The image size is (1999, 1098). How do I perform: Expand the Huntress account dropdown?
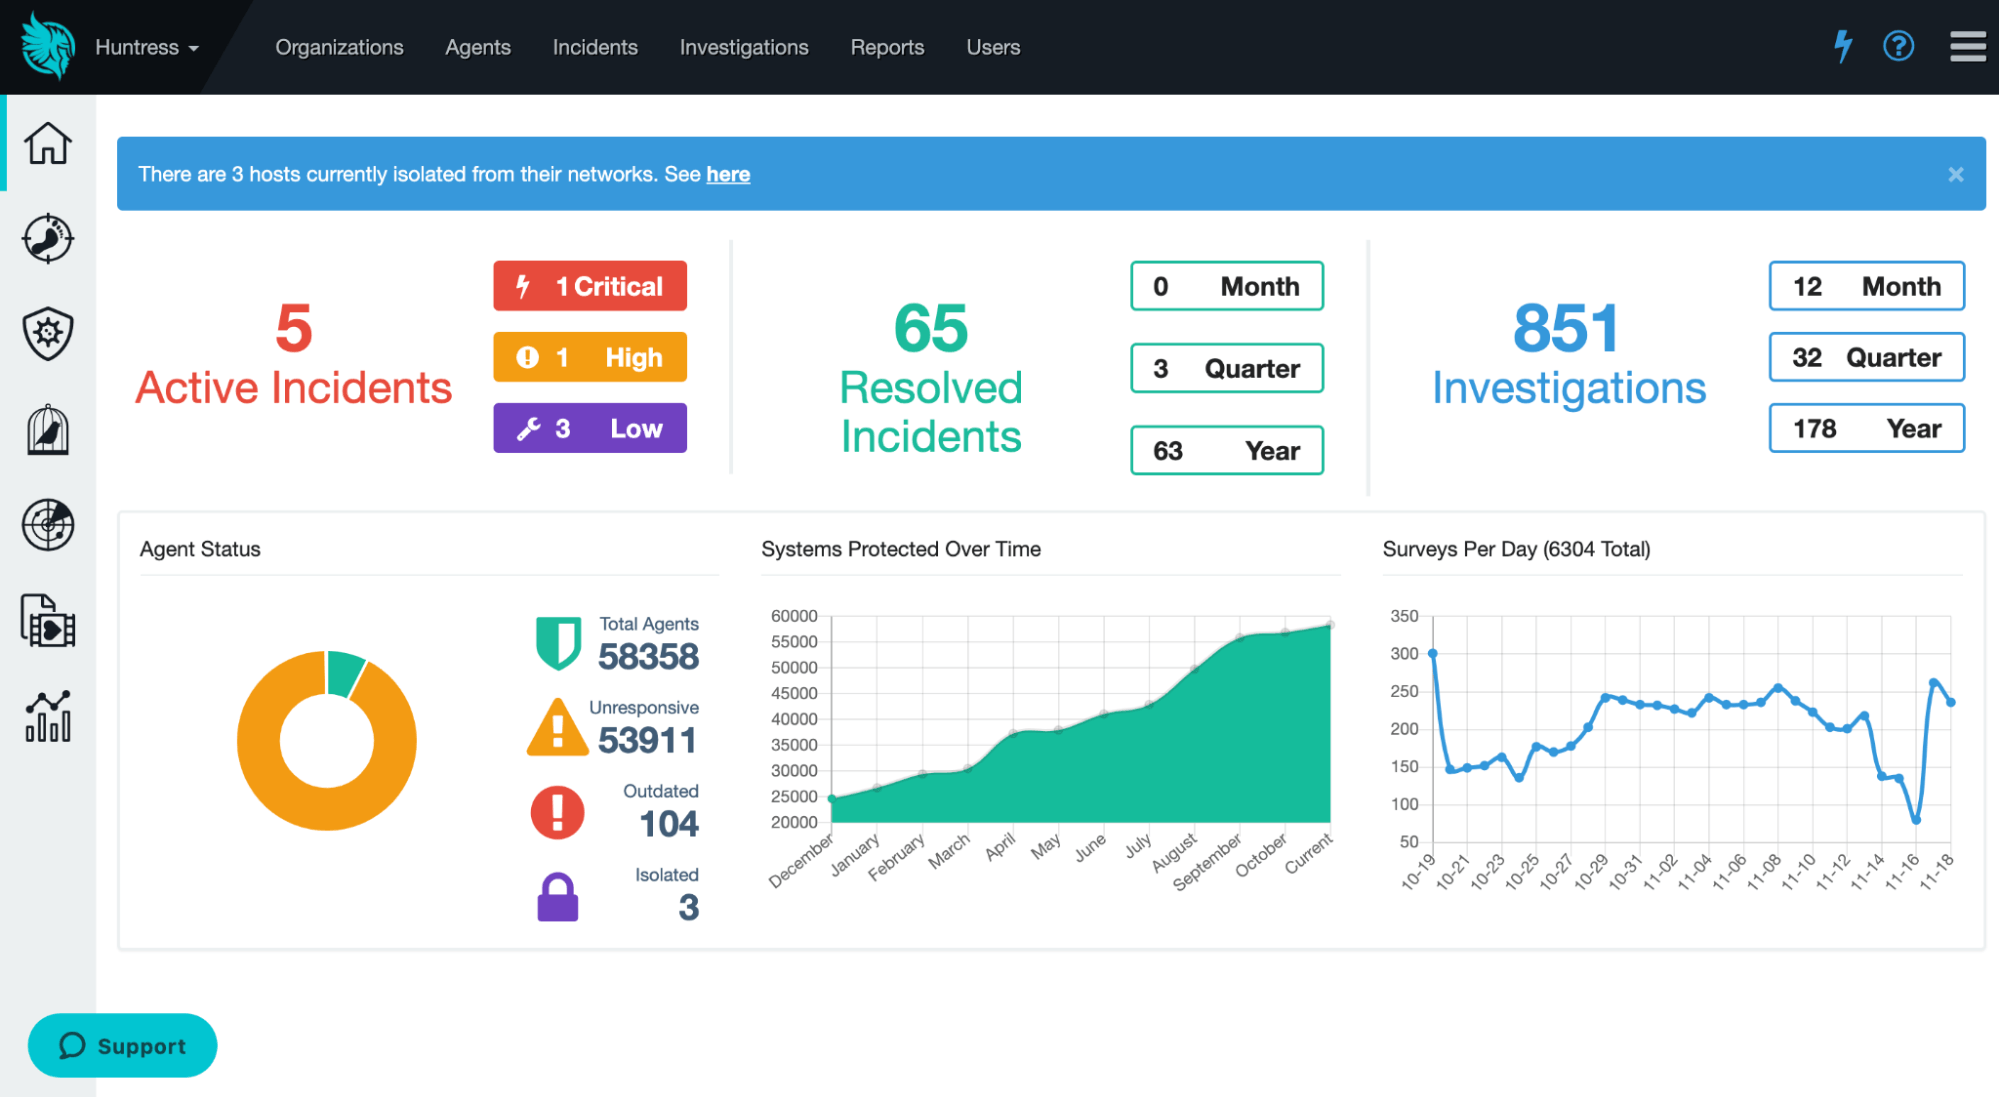point(146,47)
